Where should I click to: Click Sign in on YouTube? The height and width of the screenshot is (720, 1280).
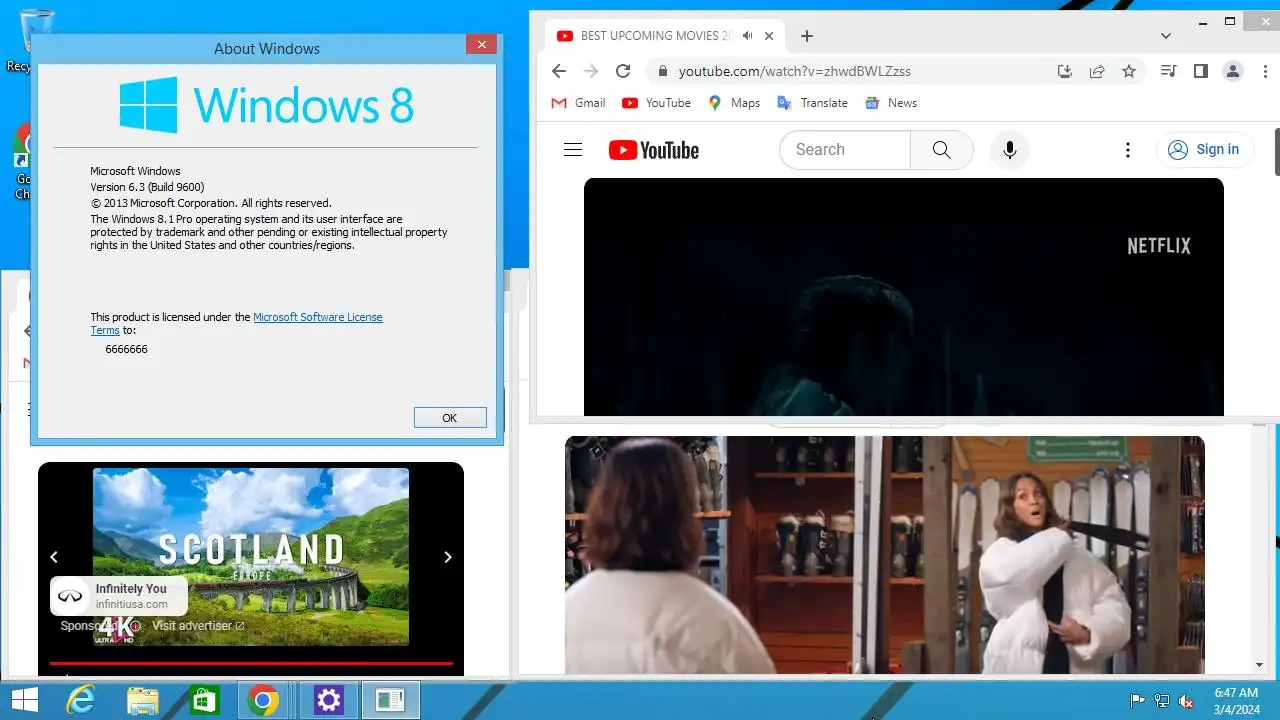1205,150
